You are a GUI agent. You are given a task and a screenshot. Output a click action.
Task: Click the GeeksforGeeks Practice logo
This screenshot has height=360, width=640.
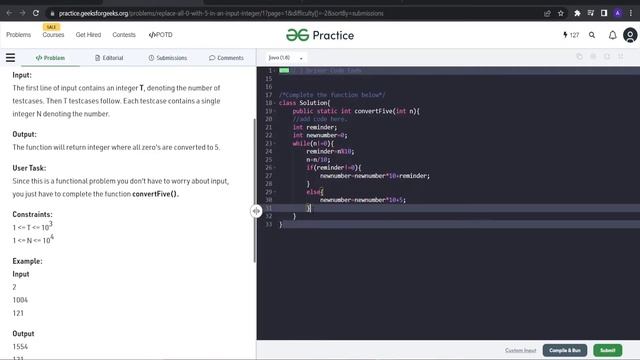pos(320,35)
